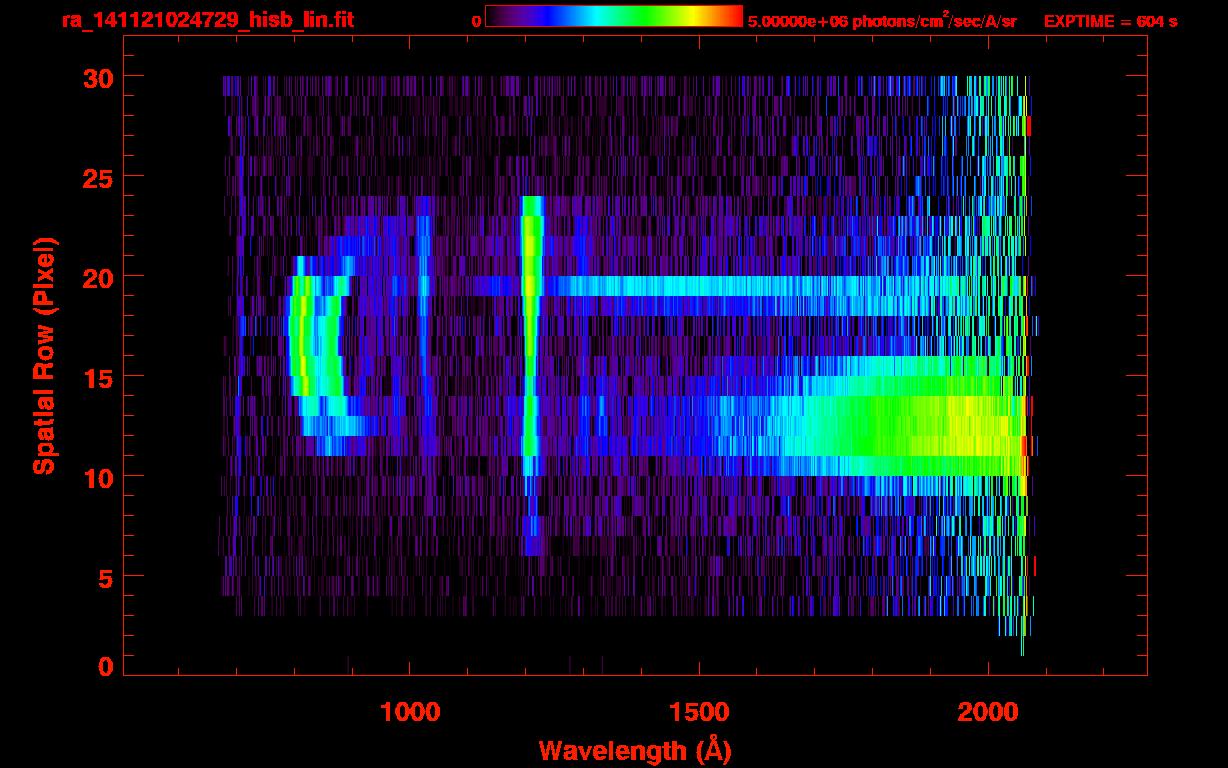Click the x-axis tick label 1000
The image size is (1228, 768).
[x=410, y=713]
